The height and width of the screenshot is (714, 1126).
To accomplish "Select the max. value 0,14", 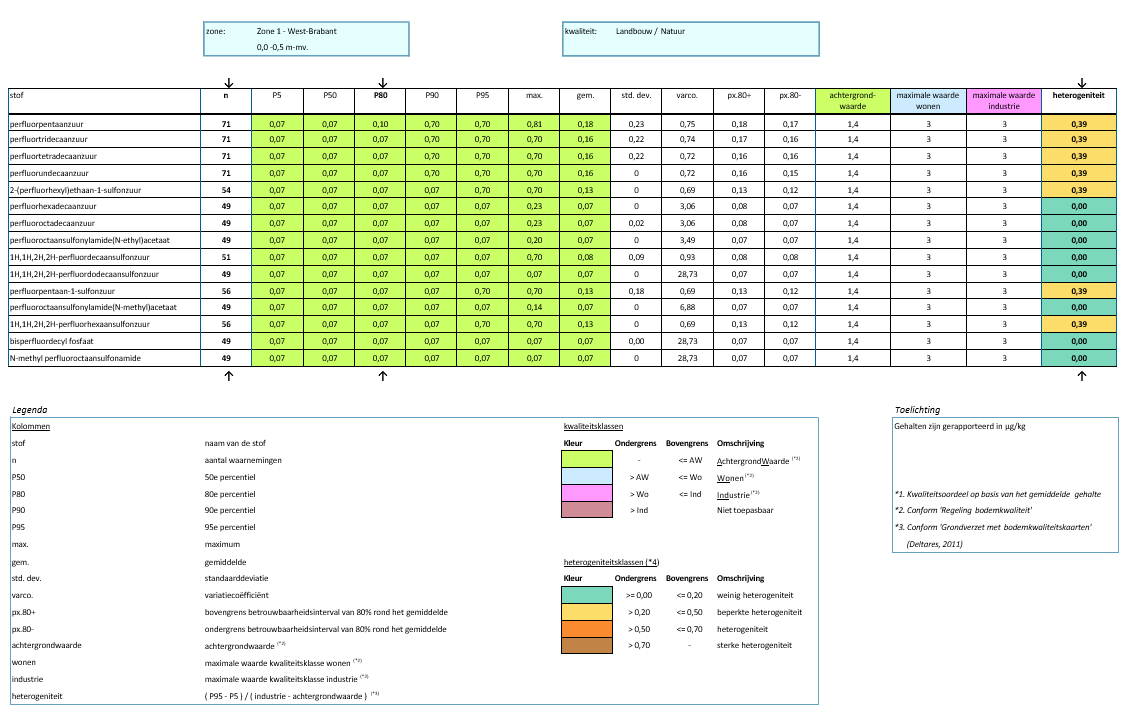I will pyautogui.click(x=534, y=307).
